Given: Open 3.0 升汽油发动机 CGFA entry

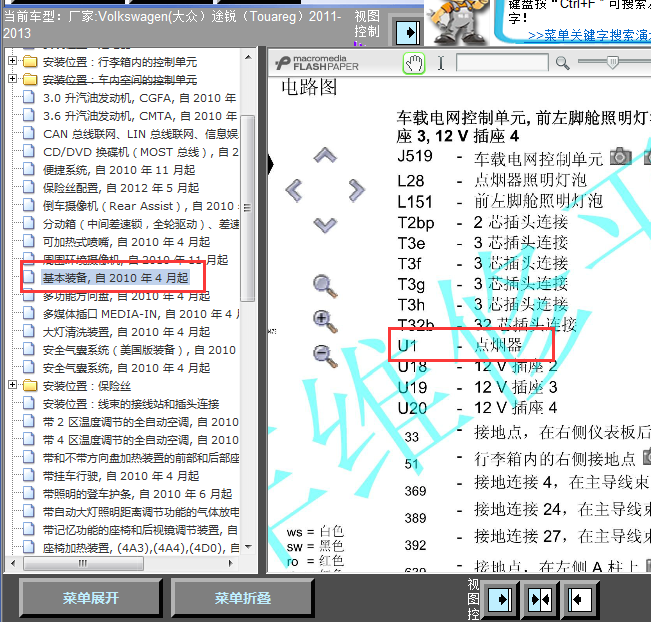Looking at the screenshot, I should point(140,98).
